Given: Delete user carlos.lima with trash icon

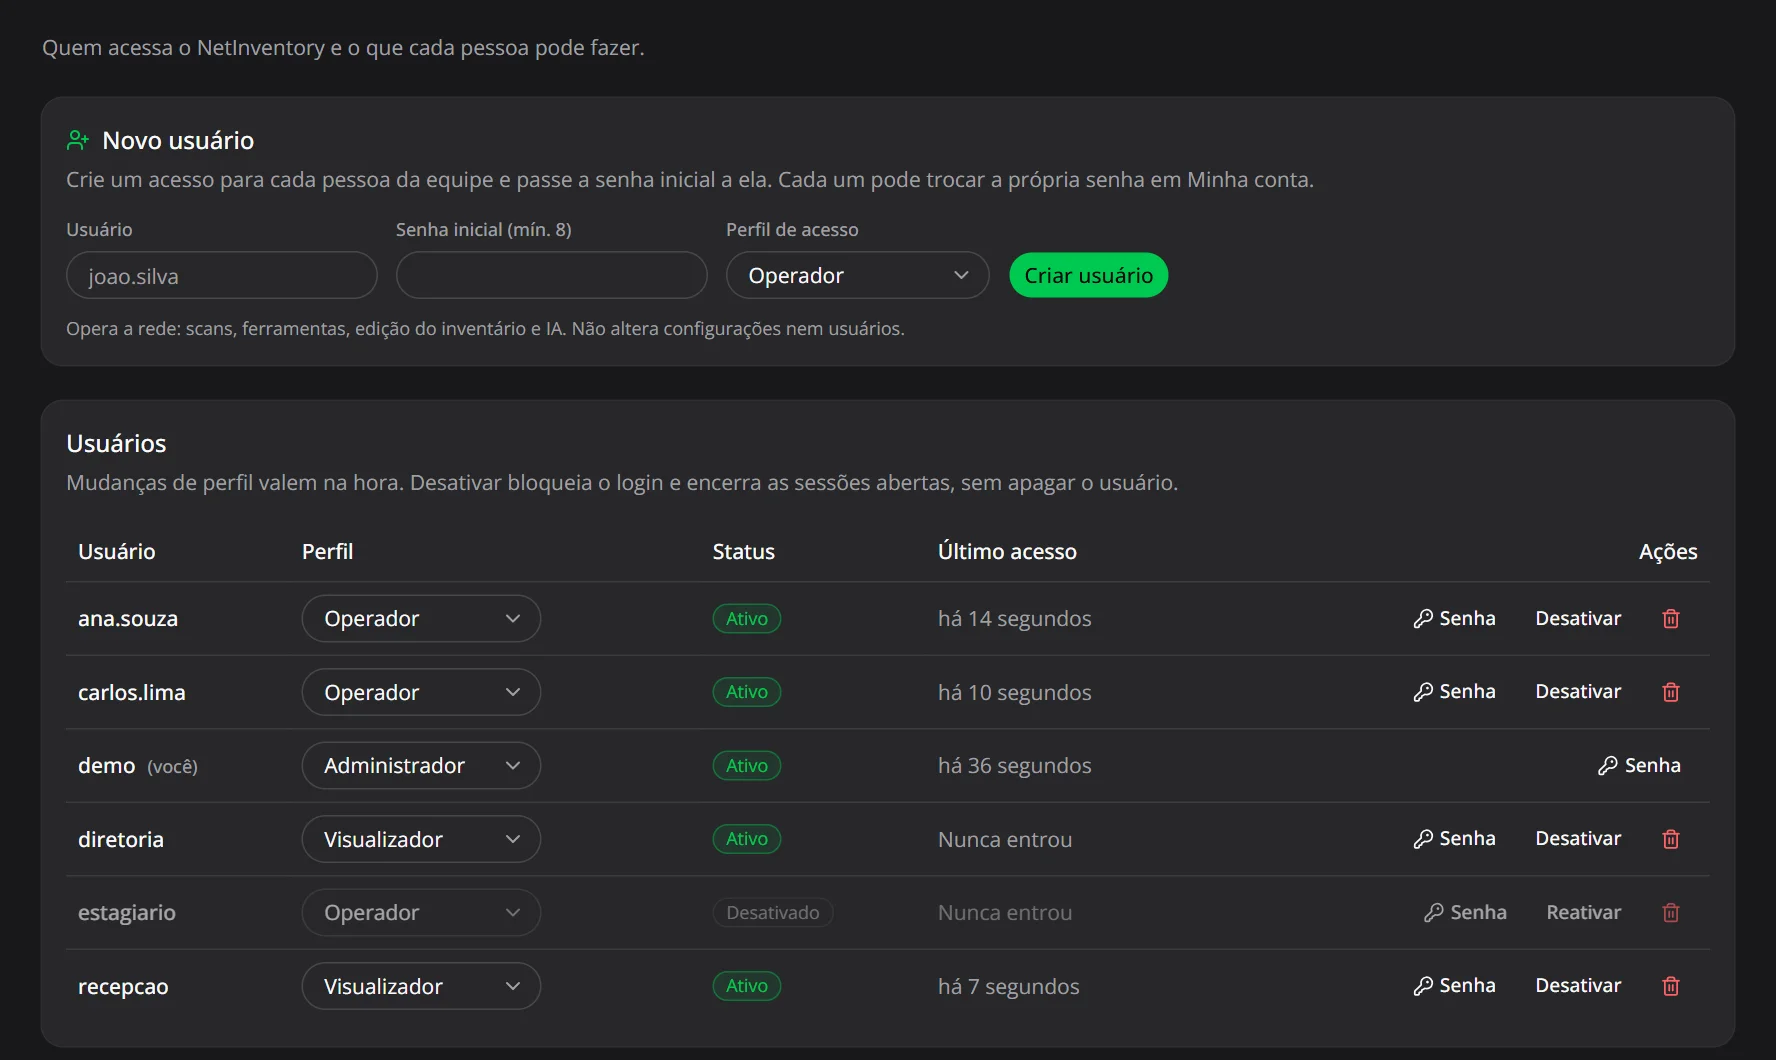Looking at the screenshot, I should click(1670, 692).
